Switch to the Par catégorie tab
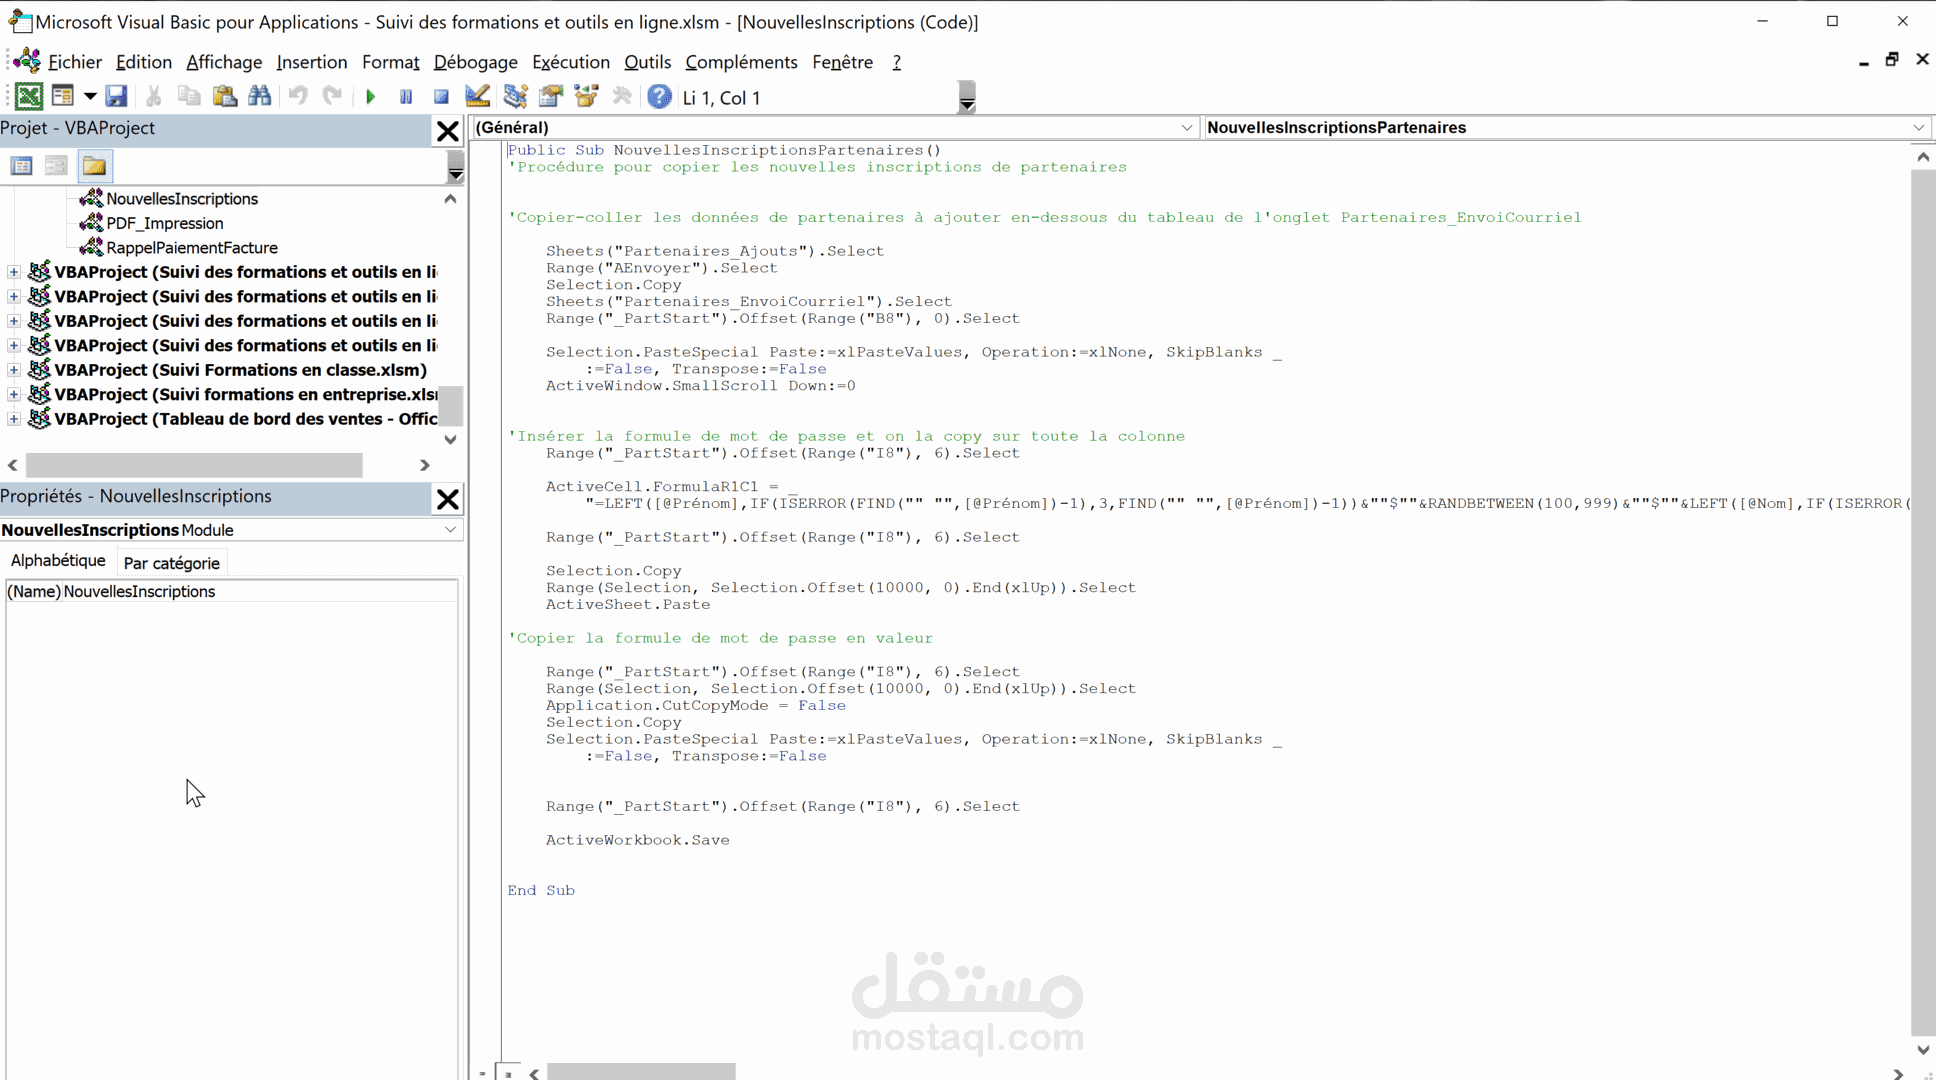 (x=172, y=563)
